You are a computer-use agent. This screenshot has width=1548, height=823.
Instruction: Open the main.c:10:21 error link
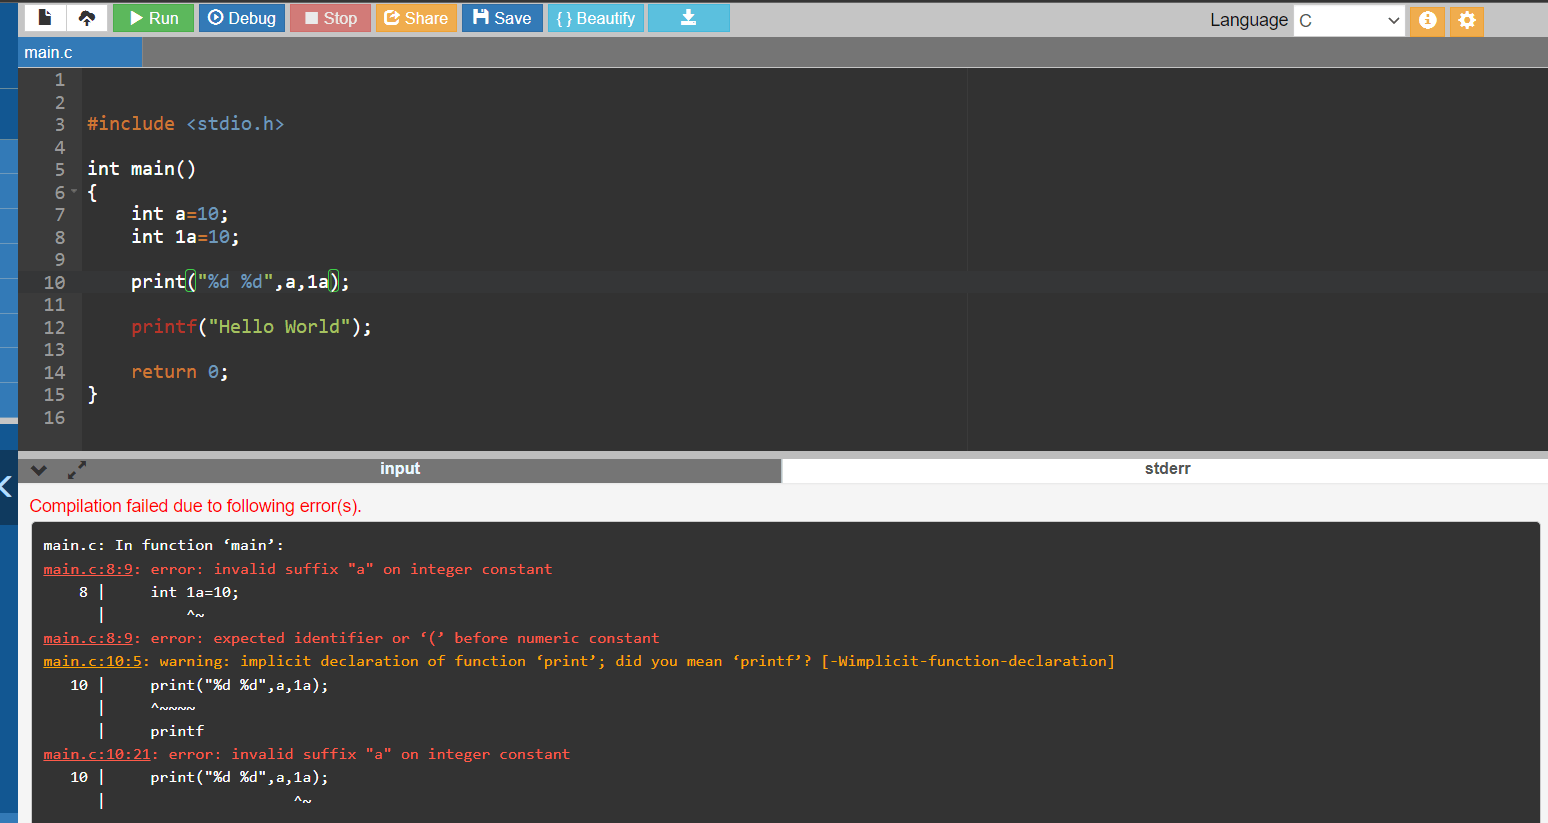pyautogui.click(x=97, y=754)
